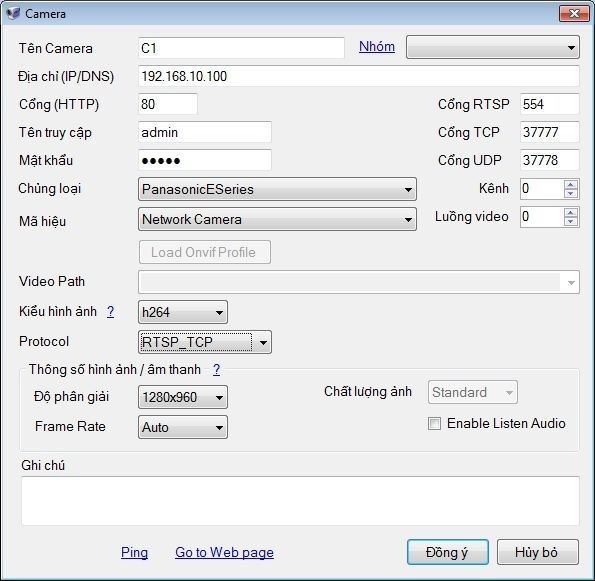Open the Frame Rate Auto dropdown

183,427
